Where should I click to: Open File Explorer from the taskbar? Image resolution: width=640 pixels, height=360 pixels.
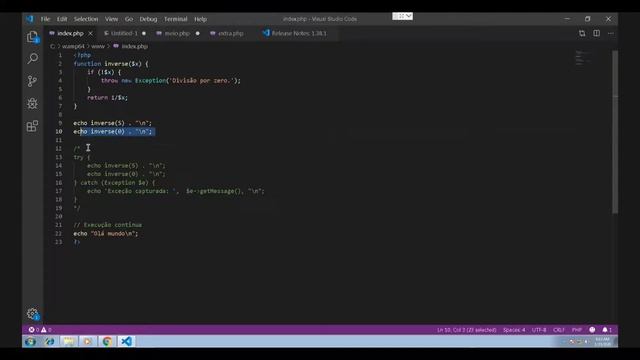coord(69,342)
